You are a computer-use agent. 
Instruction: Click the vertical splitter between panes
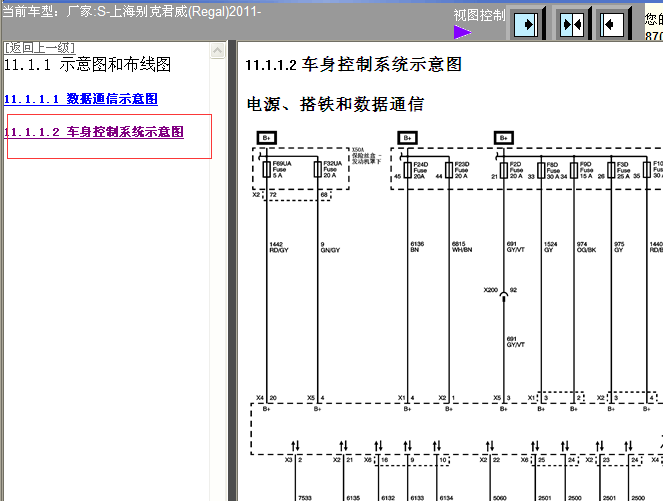coord(232,271)
